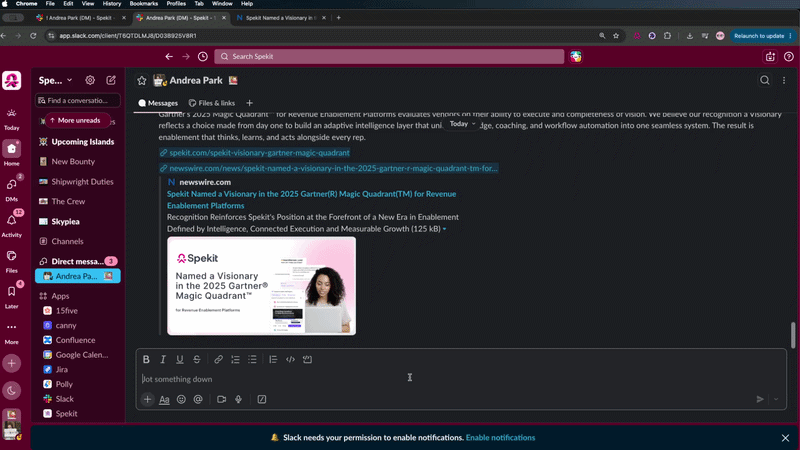
Task: Click the send message arrow
Action: coord(760,399)
